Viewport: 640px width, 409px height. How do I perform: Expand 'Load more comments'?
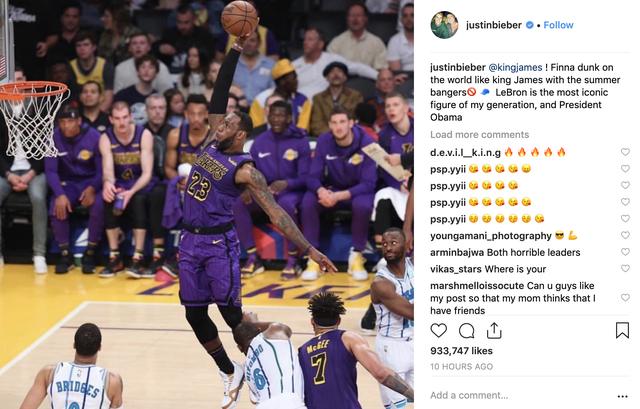coord(479,135)
